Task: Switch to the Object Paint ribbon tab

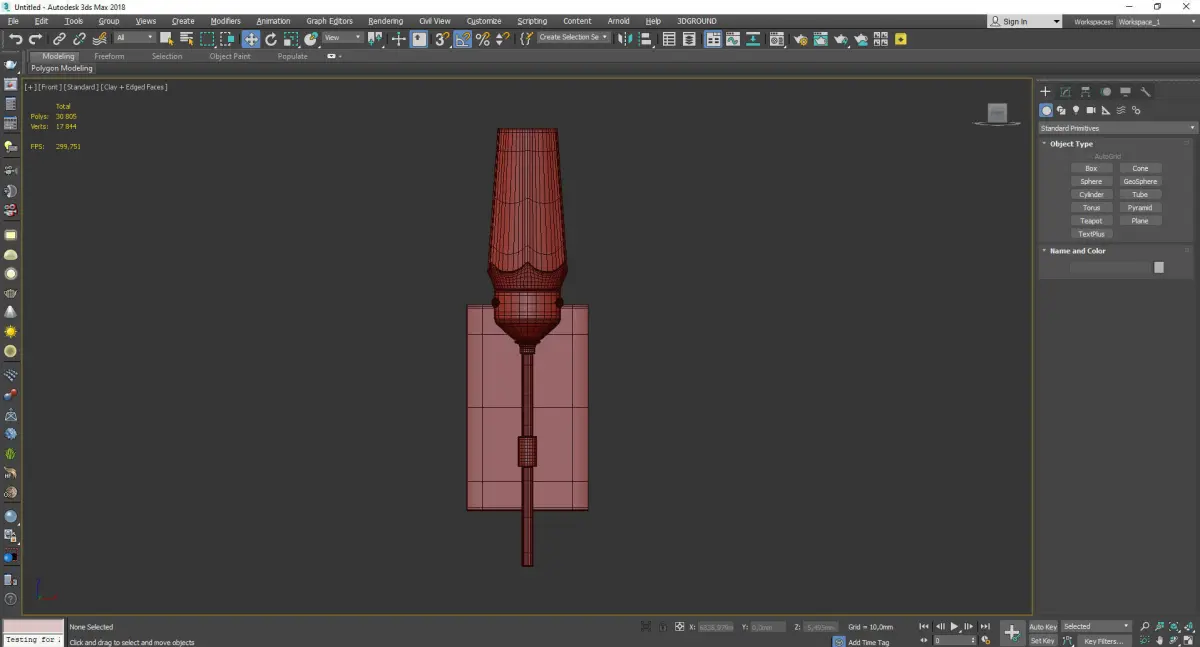Action: point(230,56)
